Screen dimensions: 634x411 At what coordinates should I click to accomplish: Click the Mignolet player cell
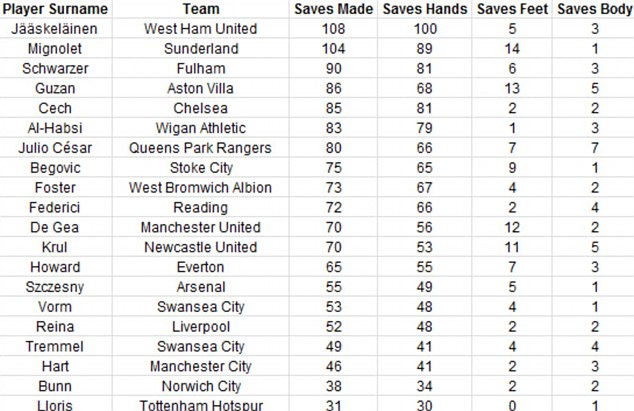click(x=55, y=48)
